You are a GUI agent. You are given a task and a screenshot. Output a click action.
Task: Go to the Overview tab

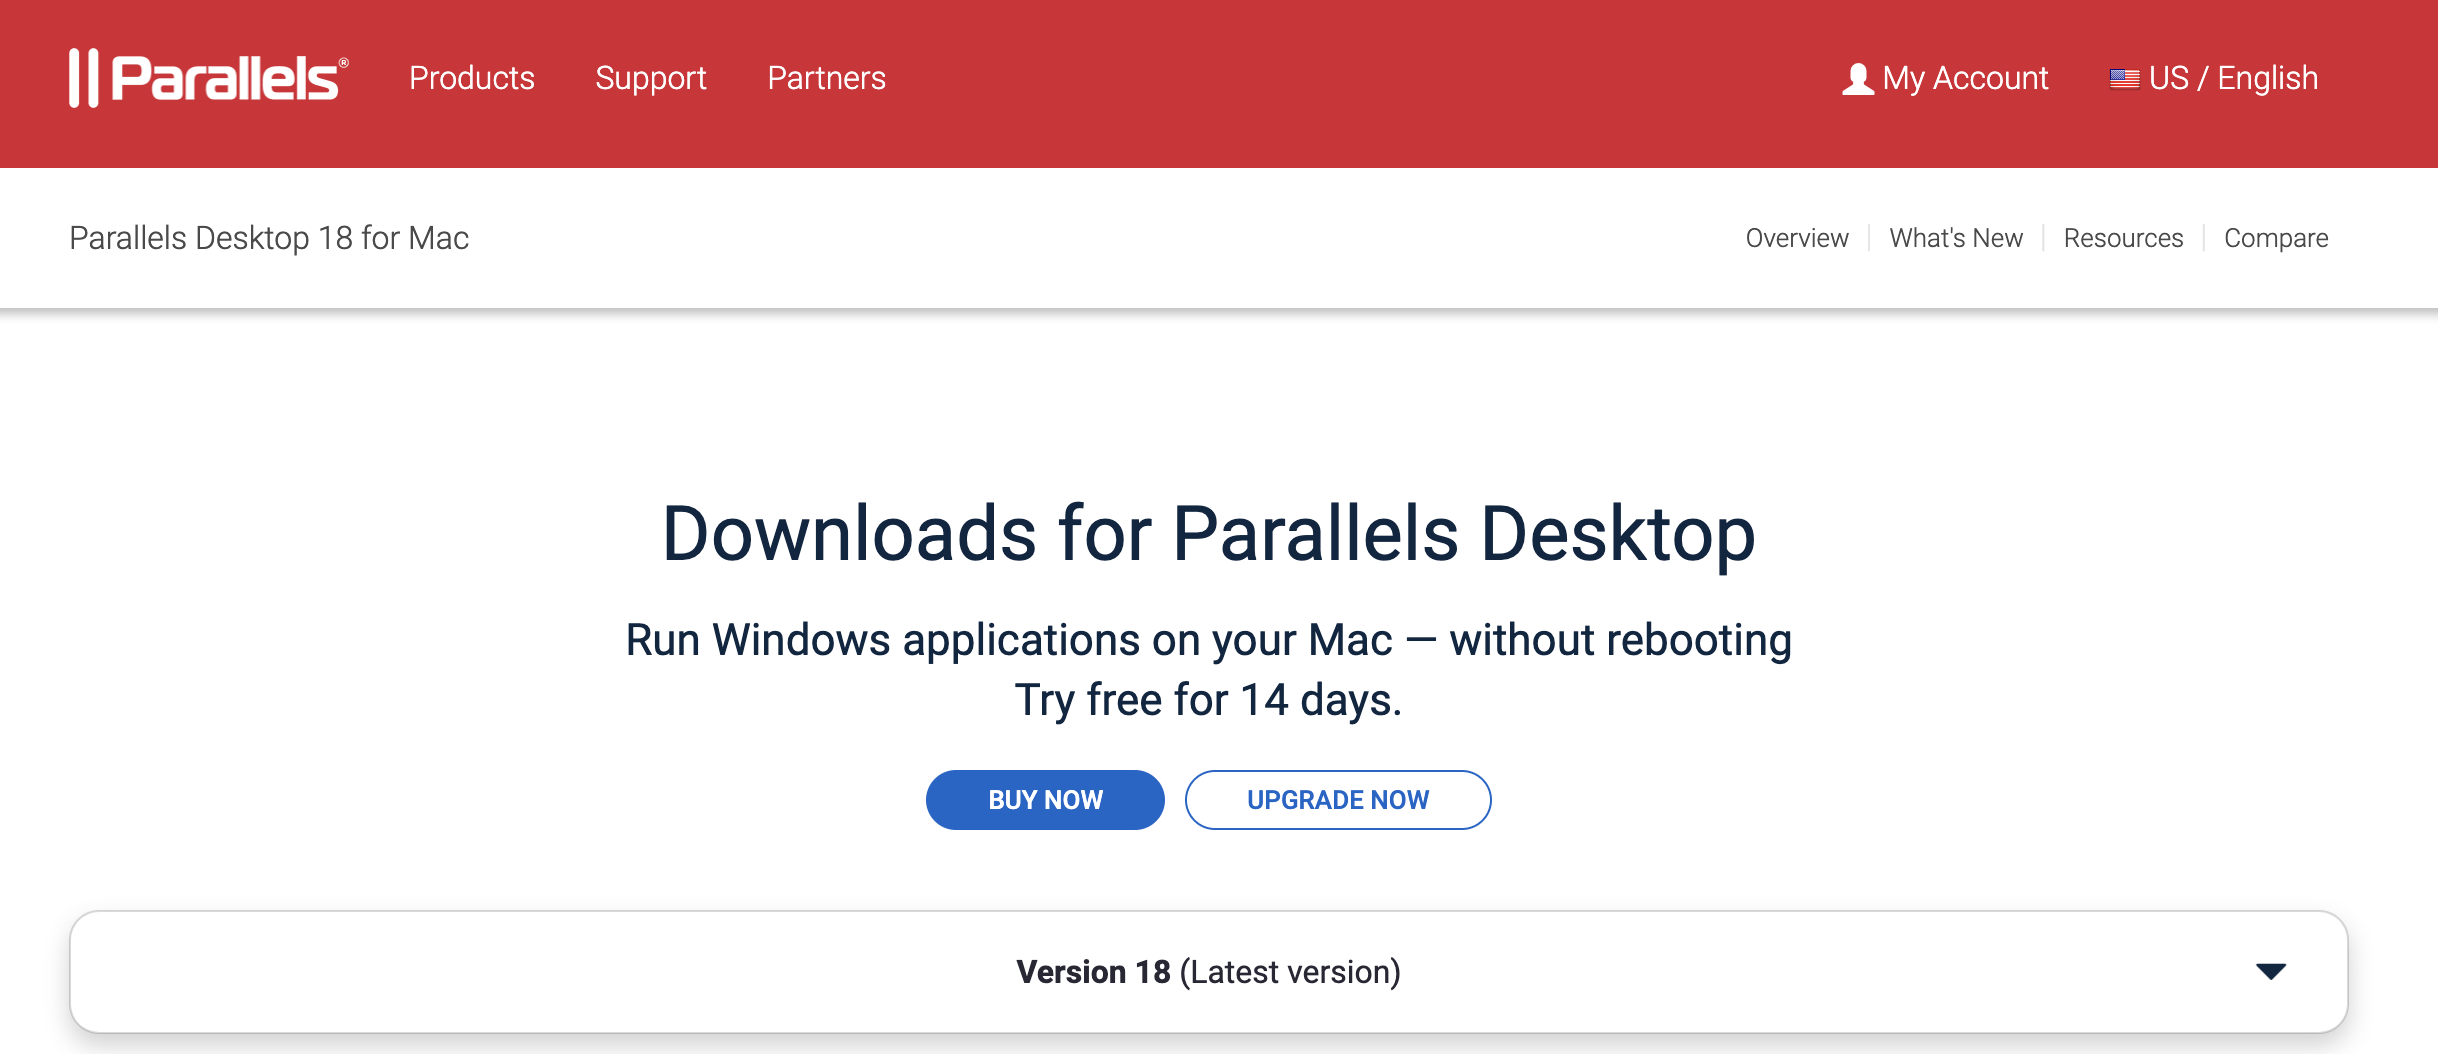(1797, 238)
